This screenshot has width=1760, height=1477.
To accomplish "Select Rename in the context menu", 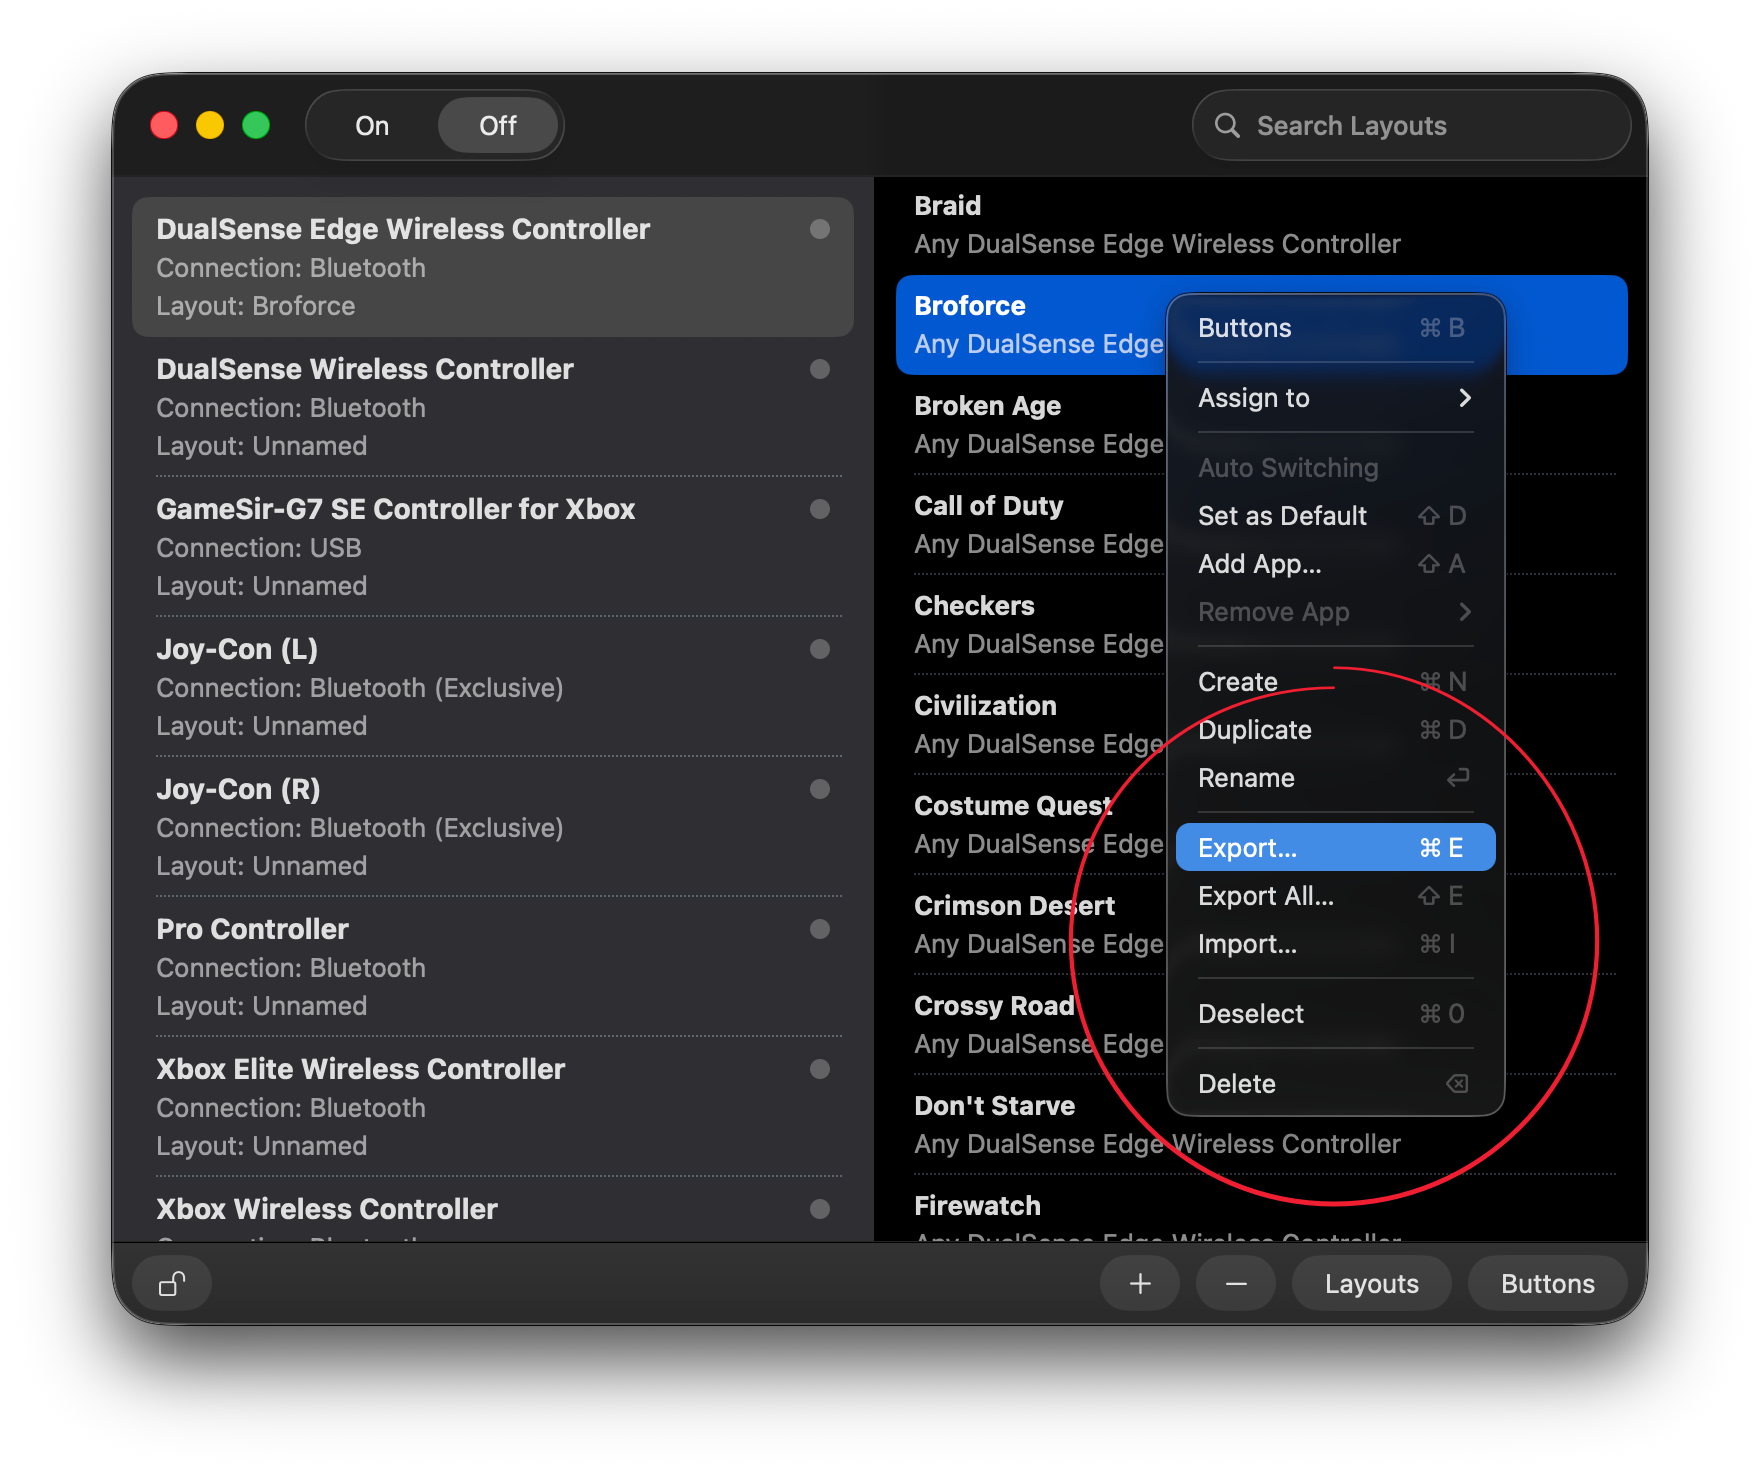I will [x=1335, y=778].
